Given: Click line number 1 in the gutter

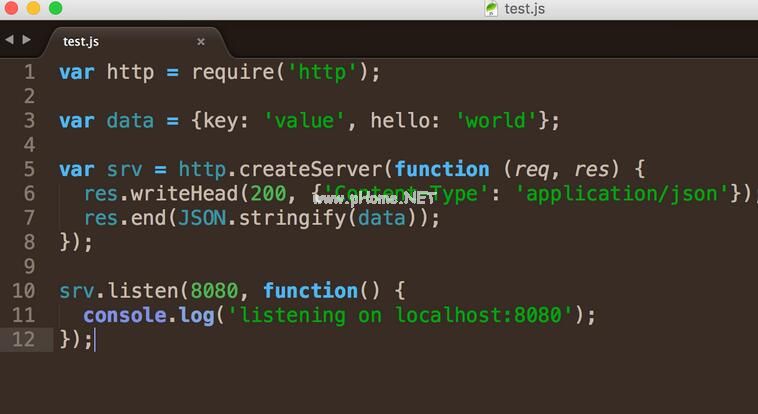Looking at the screenshot, I should (29, 72).
